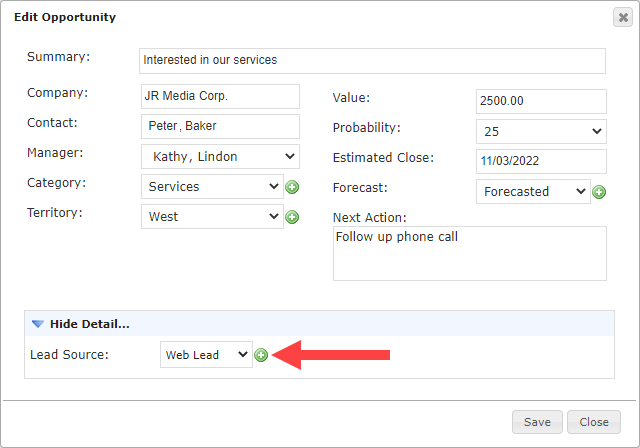Image resolution: width=640 pixels, height=448 pixels.
Task: Collapse the Hide Detail section triangle
Action: (38, 324)
